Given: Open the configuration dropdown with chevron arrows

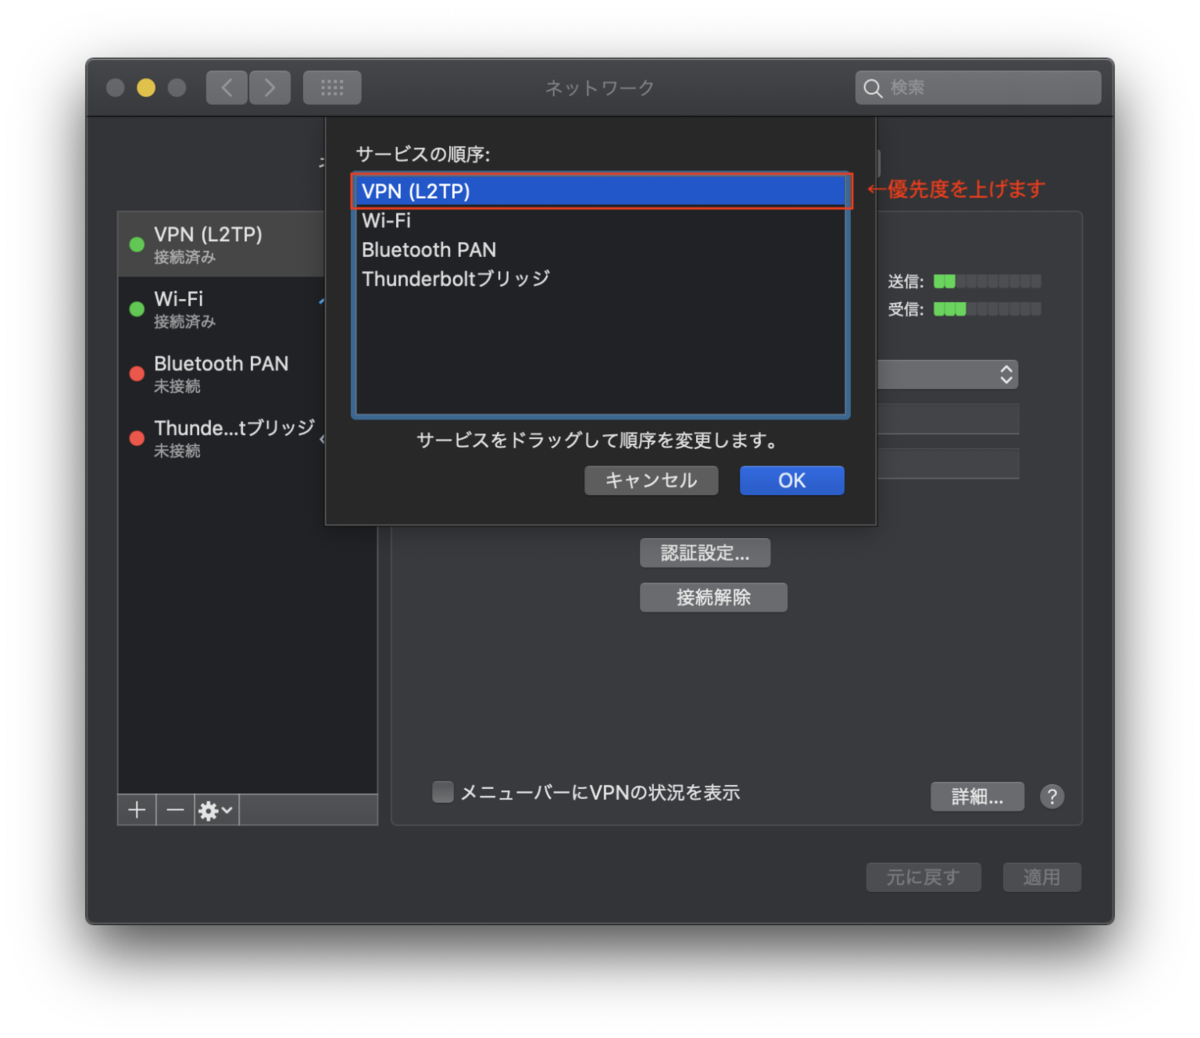Looking at the screenshot, I should click(x=1007, y=374).
